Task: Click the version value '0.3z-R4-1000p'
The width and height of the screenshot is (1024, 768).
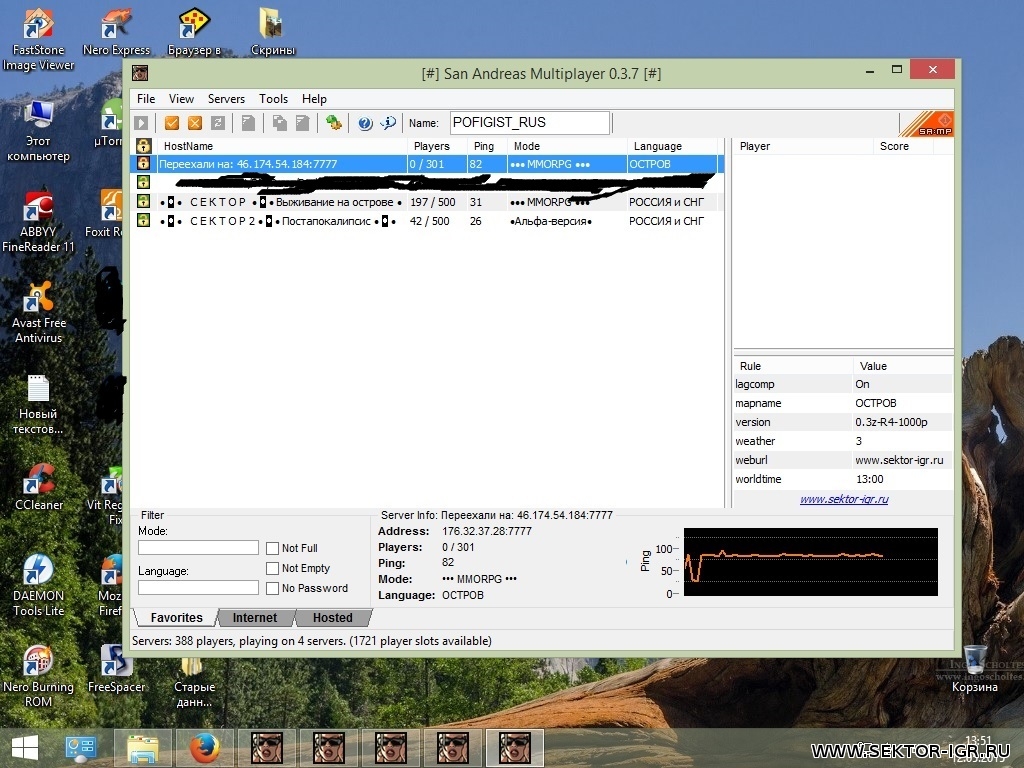Action: [x=891, y=422]
